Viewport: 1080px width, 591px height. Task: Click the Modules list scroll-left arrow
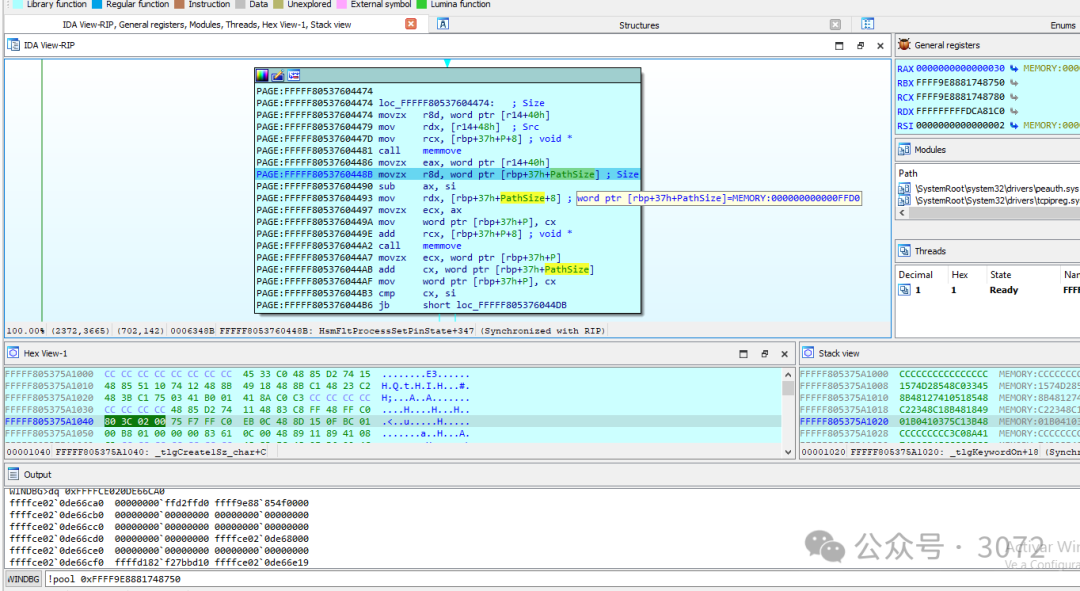[x=902, y=213]
